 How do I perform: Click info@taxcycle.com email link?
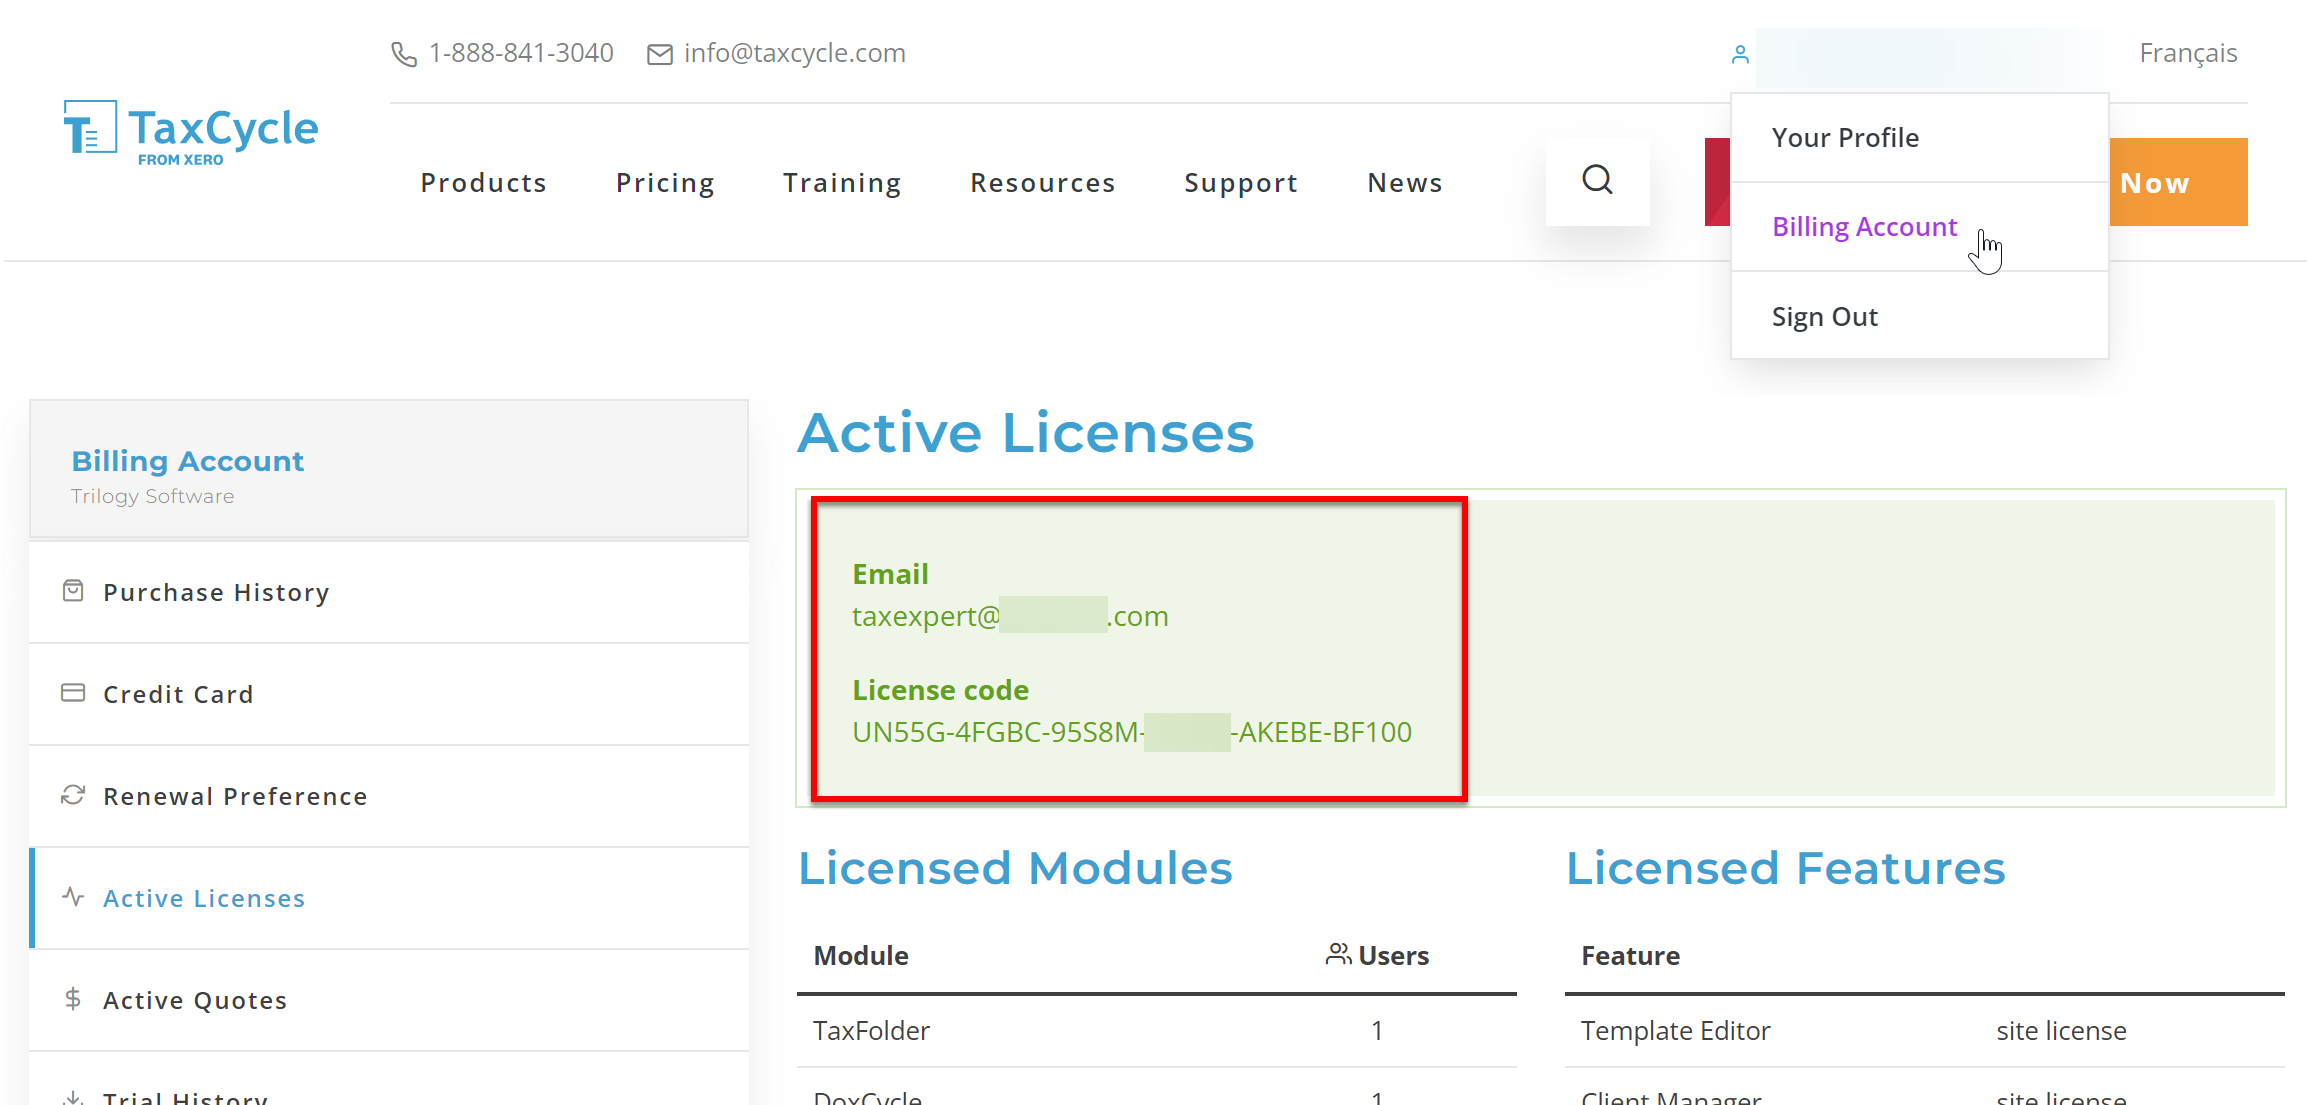coord(794,53)
